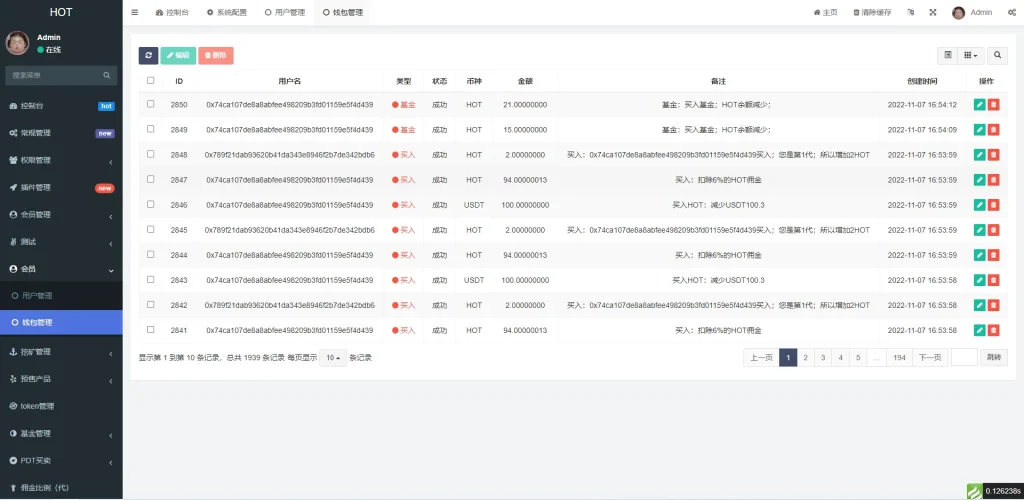Viewport: 1024px width, 500px height.
Task: Expand the 权限管理 sidebar menu
Action: coord(61,160)
